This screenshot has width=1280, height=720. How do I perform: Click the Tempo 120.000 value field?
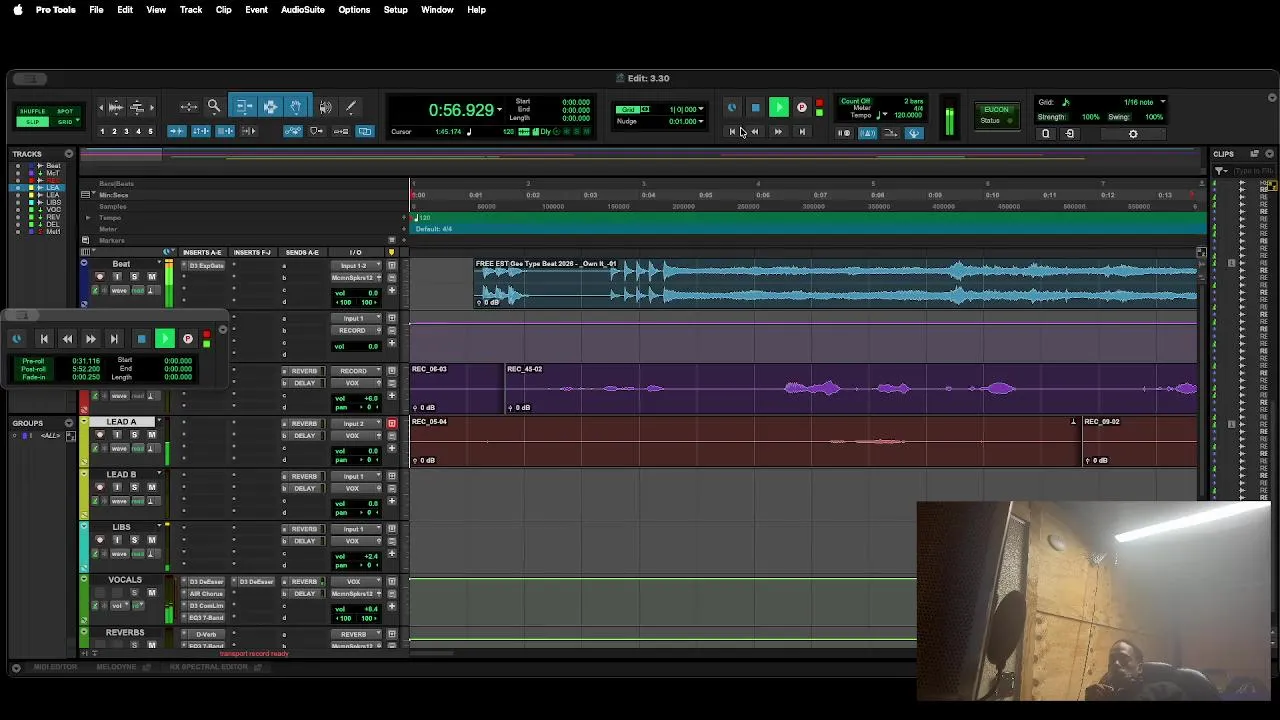pos(908,115)
